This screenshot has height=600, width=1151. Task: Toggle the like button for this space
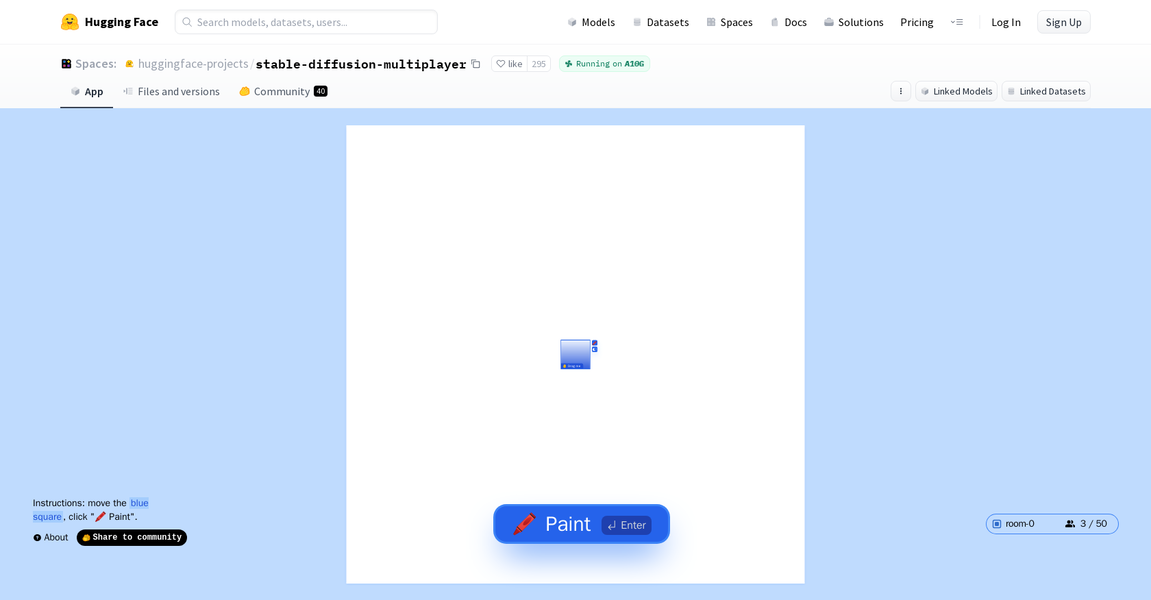(x=508, y=63)
